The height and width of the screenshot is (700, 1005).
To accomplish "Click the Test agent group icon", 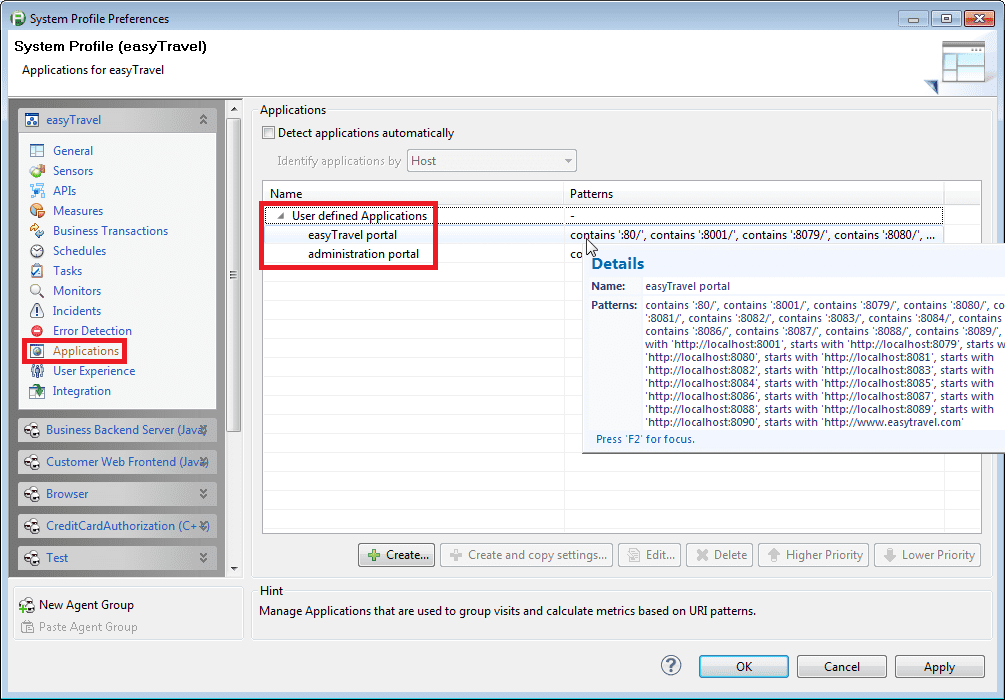I will click(x=32, y=558).
